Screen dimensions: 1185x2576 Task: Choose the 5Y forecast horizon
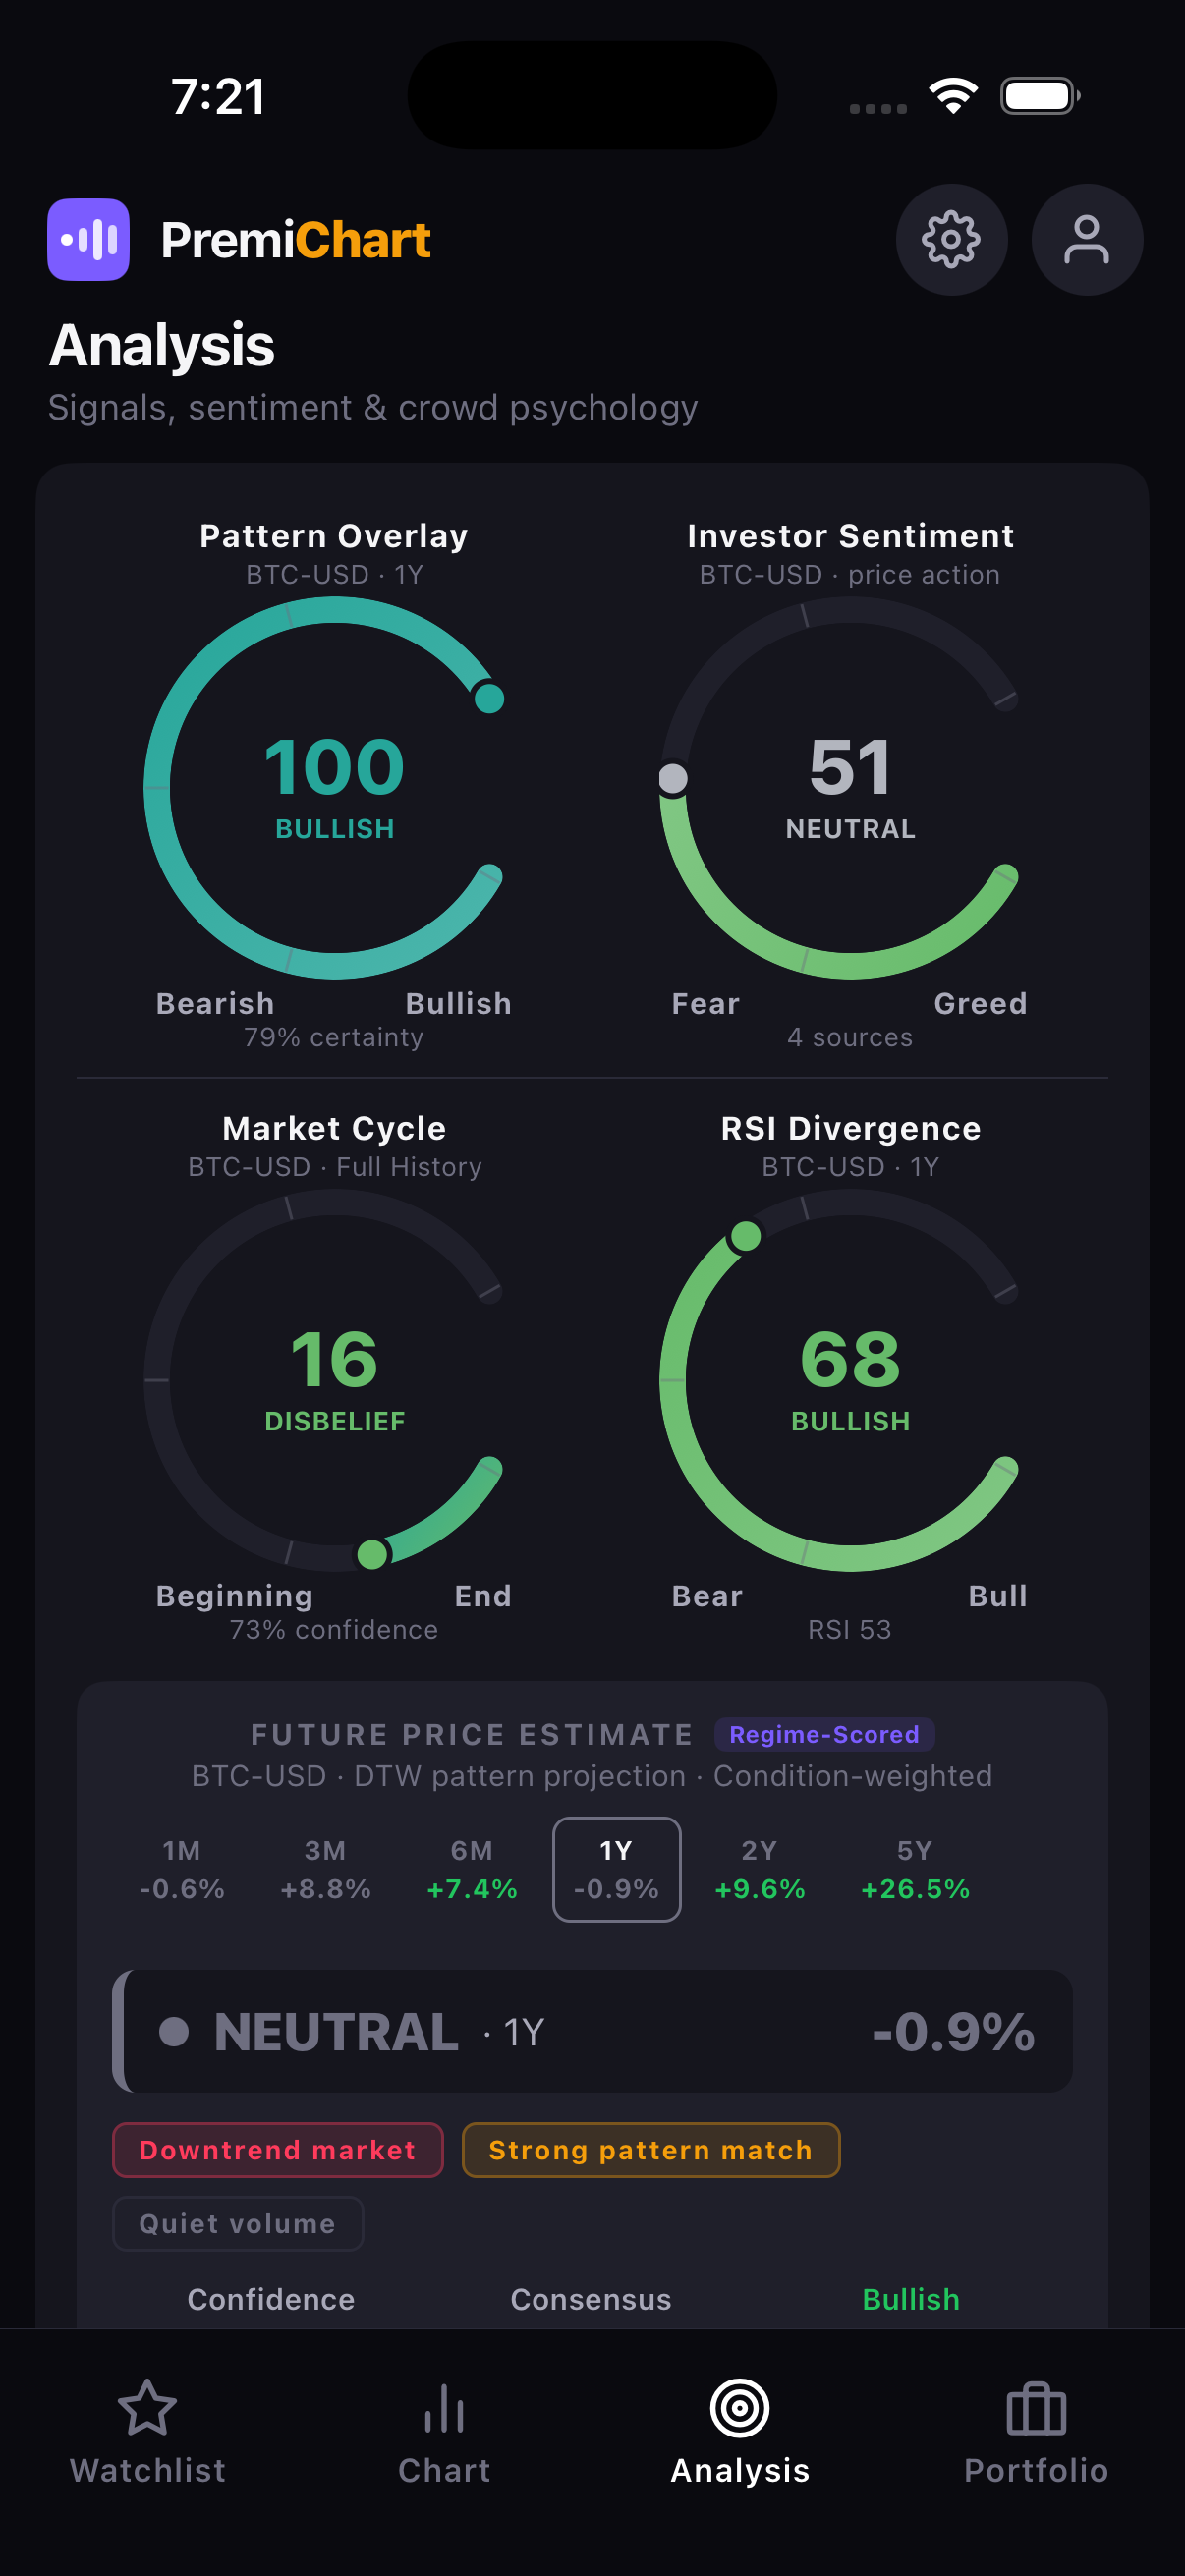[x=915, y=1869]
